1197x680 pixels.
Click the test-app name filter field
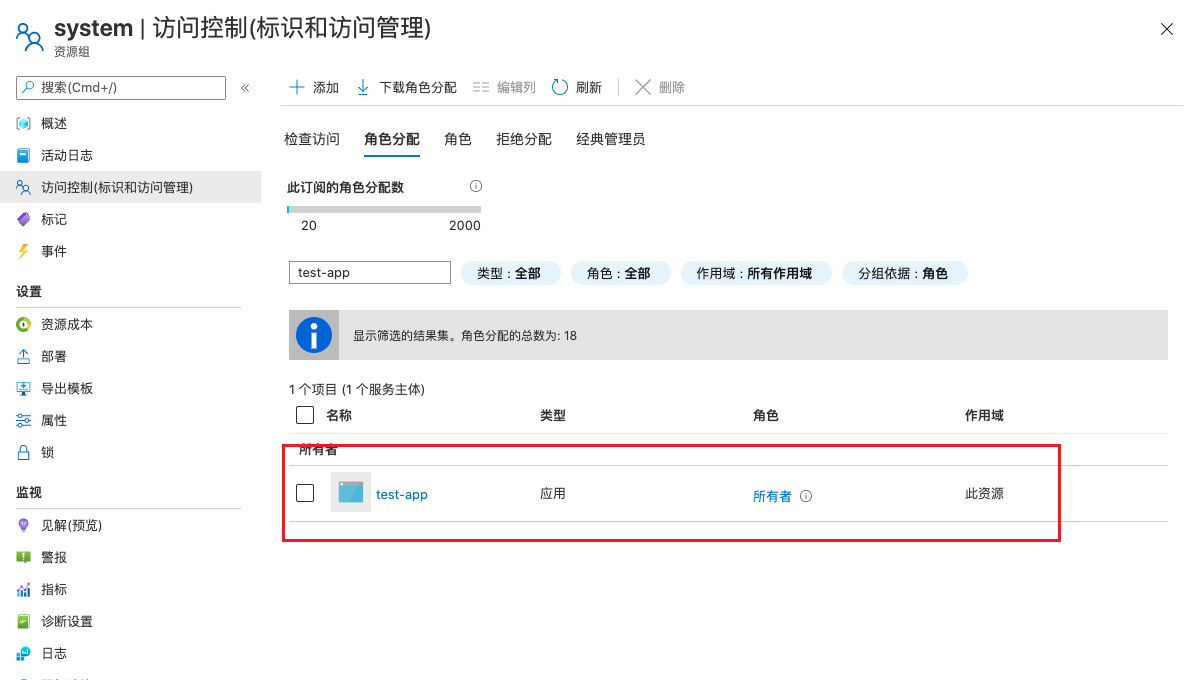pos(370,273)
